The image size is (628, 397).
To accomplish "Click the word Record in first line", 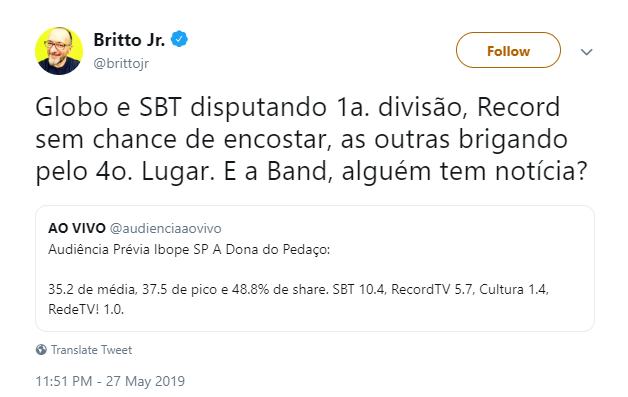I will pos(518,107).
